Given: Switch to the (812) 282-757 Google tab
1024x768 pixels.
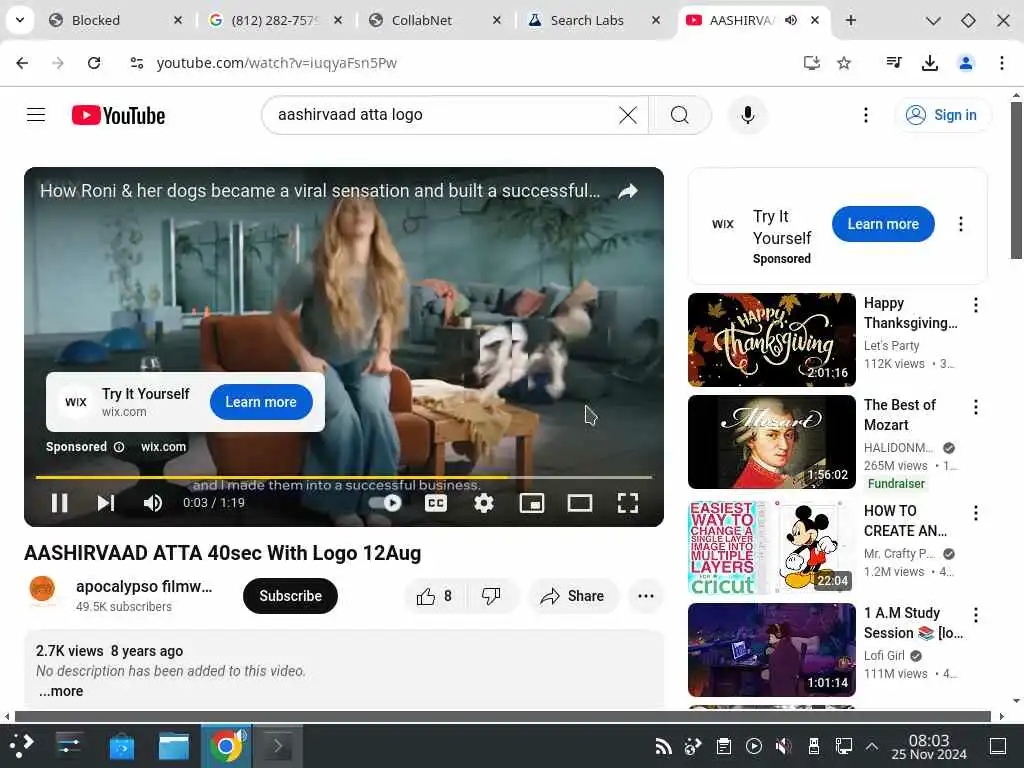Looking at the screenshot, I should [275, 20].
